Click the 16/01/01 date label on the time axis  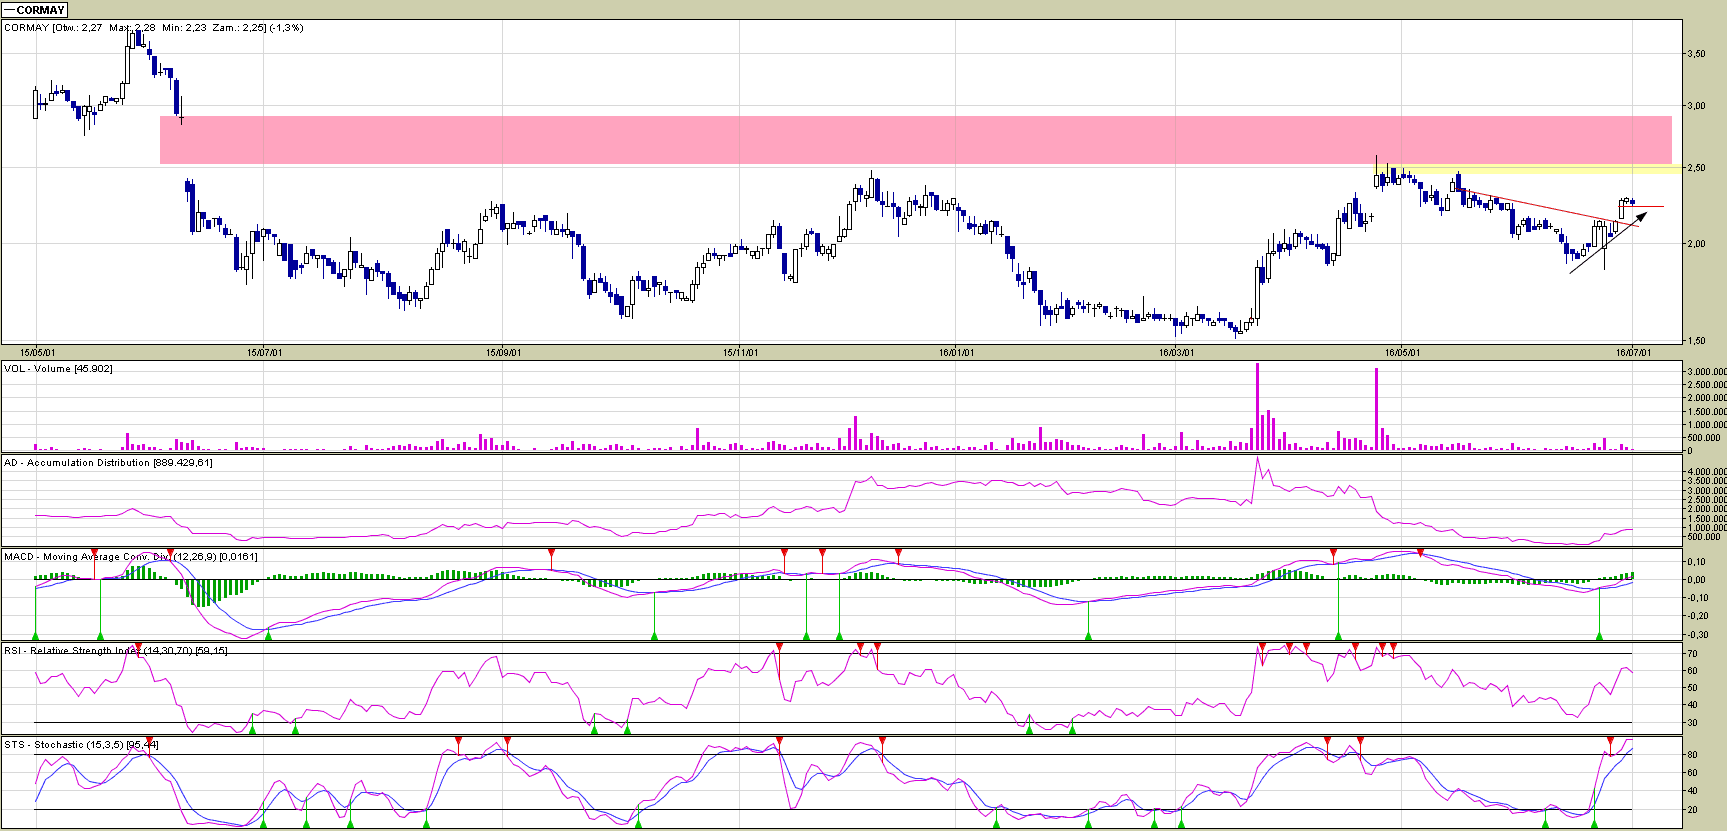pyautogui.click(x=956, y=352)
